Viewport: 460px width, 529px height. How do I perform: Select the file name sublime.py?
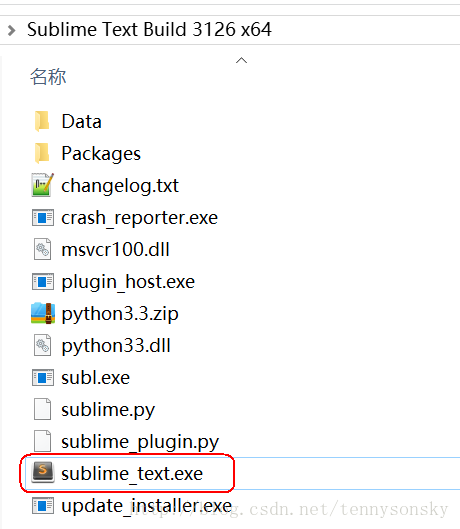[x=108, y=410]
